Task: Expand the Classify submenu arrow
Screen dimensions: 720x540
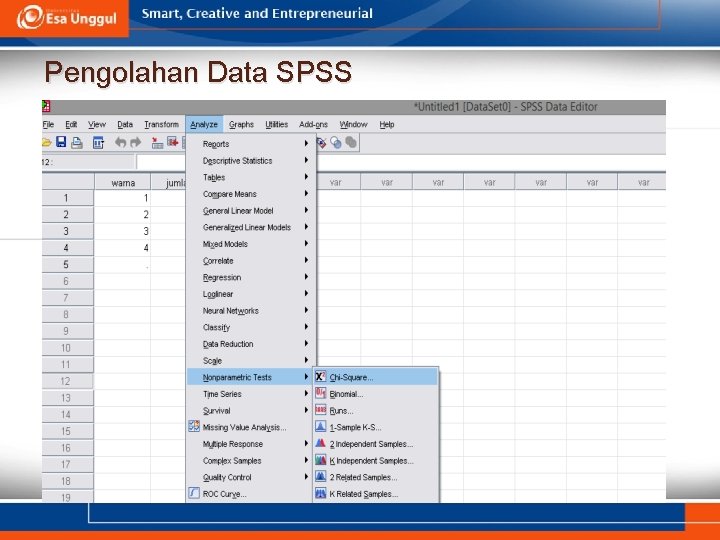Action: click(306, 327)
